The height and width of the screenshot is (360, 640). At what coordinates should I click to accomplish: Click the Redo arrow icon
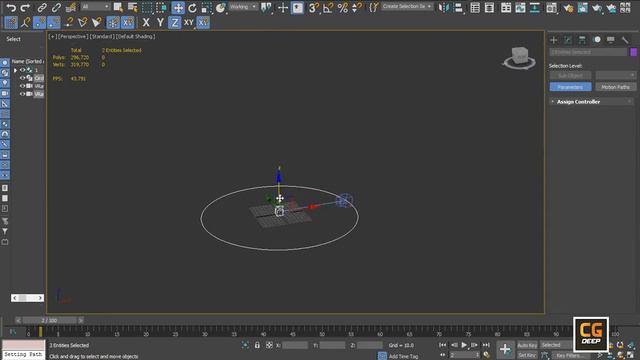tap(25, 7)
